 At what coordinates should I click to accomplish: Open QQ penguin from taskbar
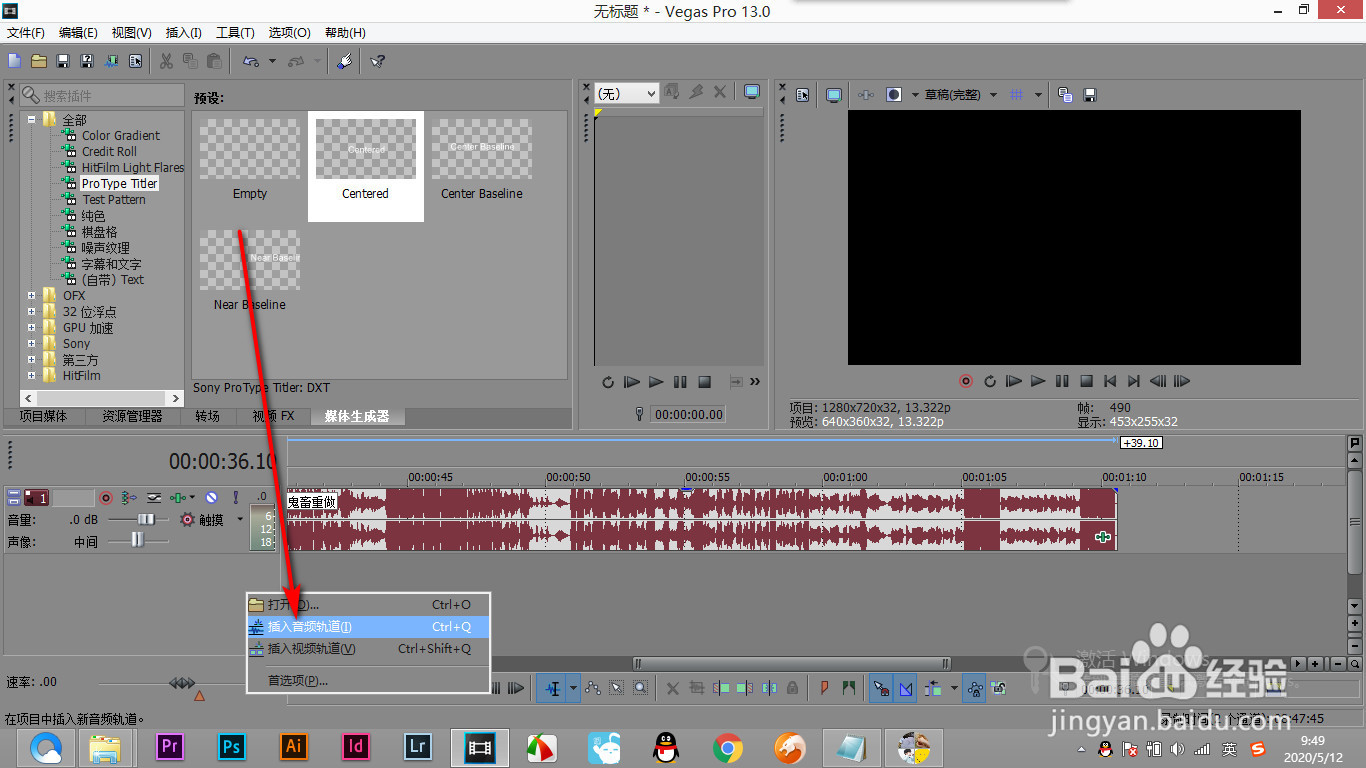tap(666, 746)
